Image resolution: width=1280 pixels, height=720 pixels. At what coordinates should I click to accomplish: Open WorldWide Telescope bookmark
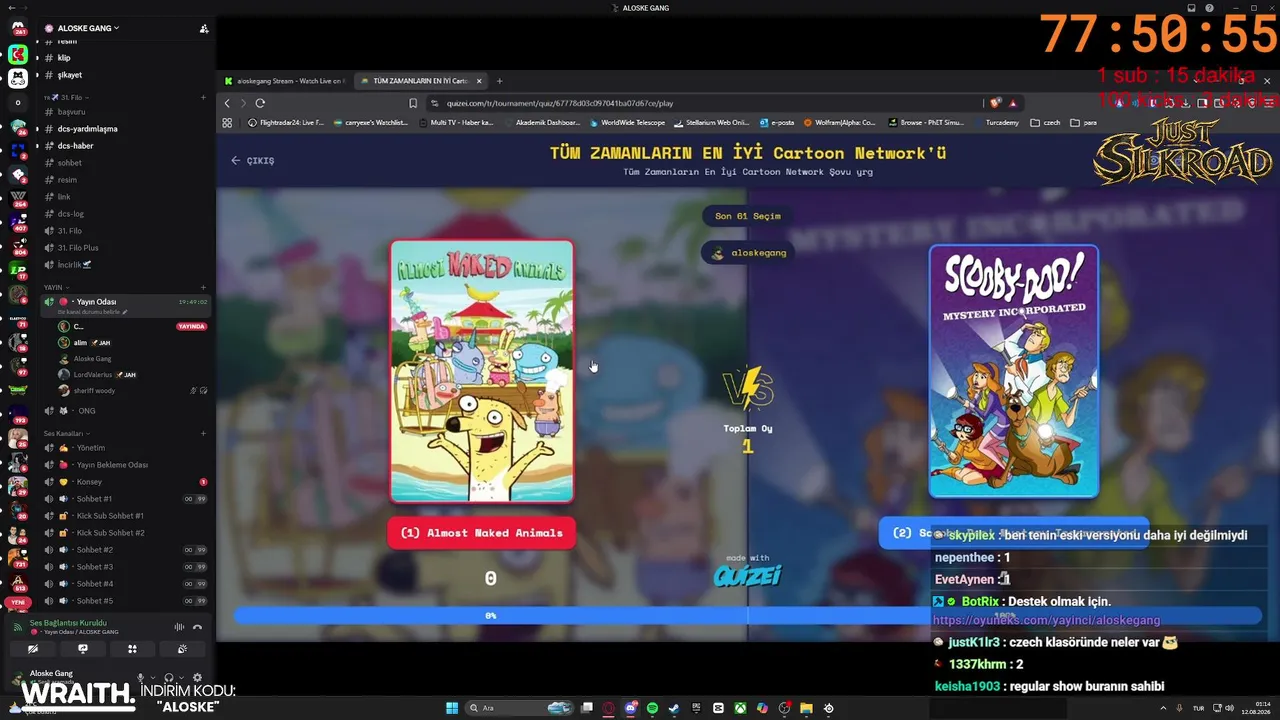[627, 123]
